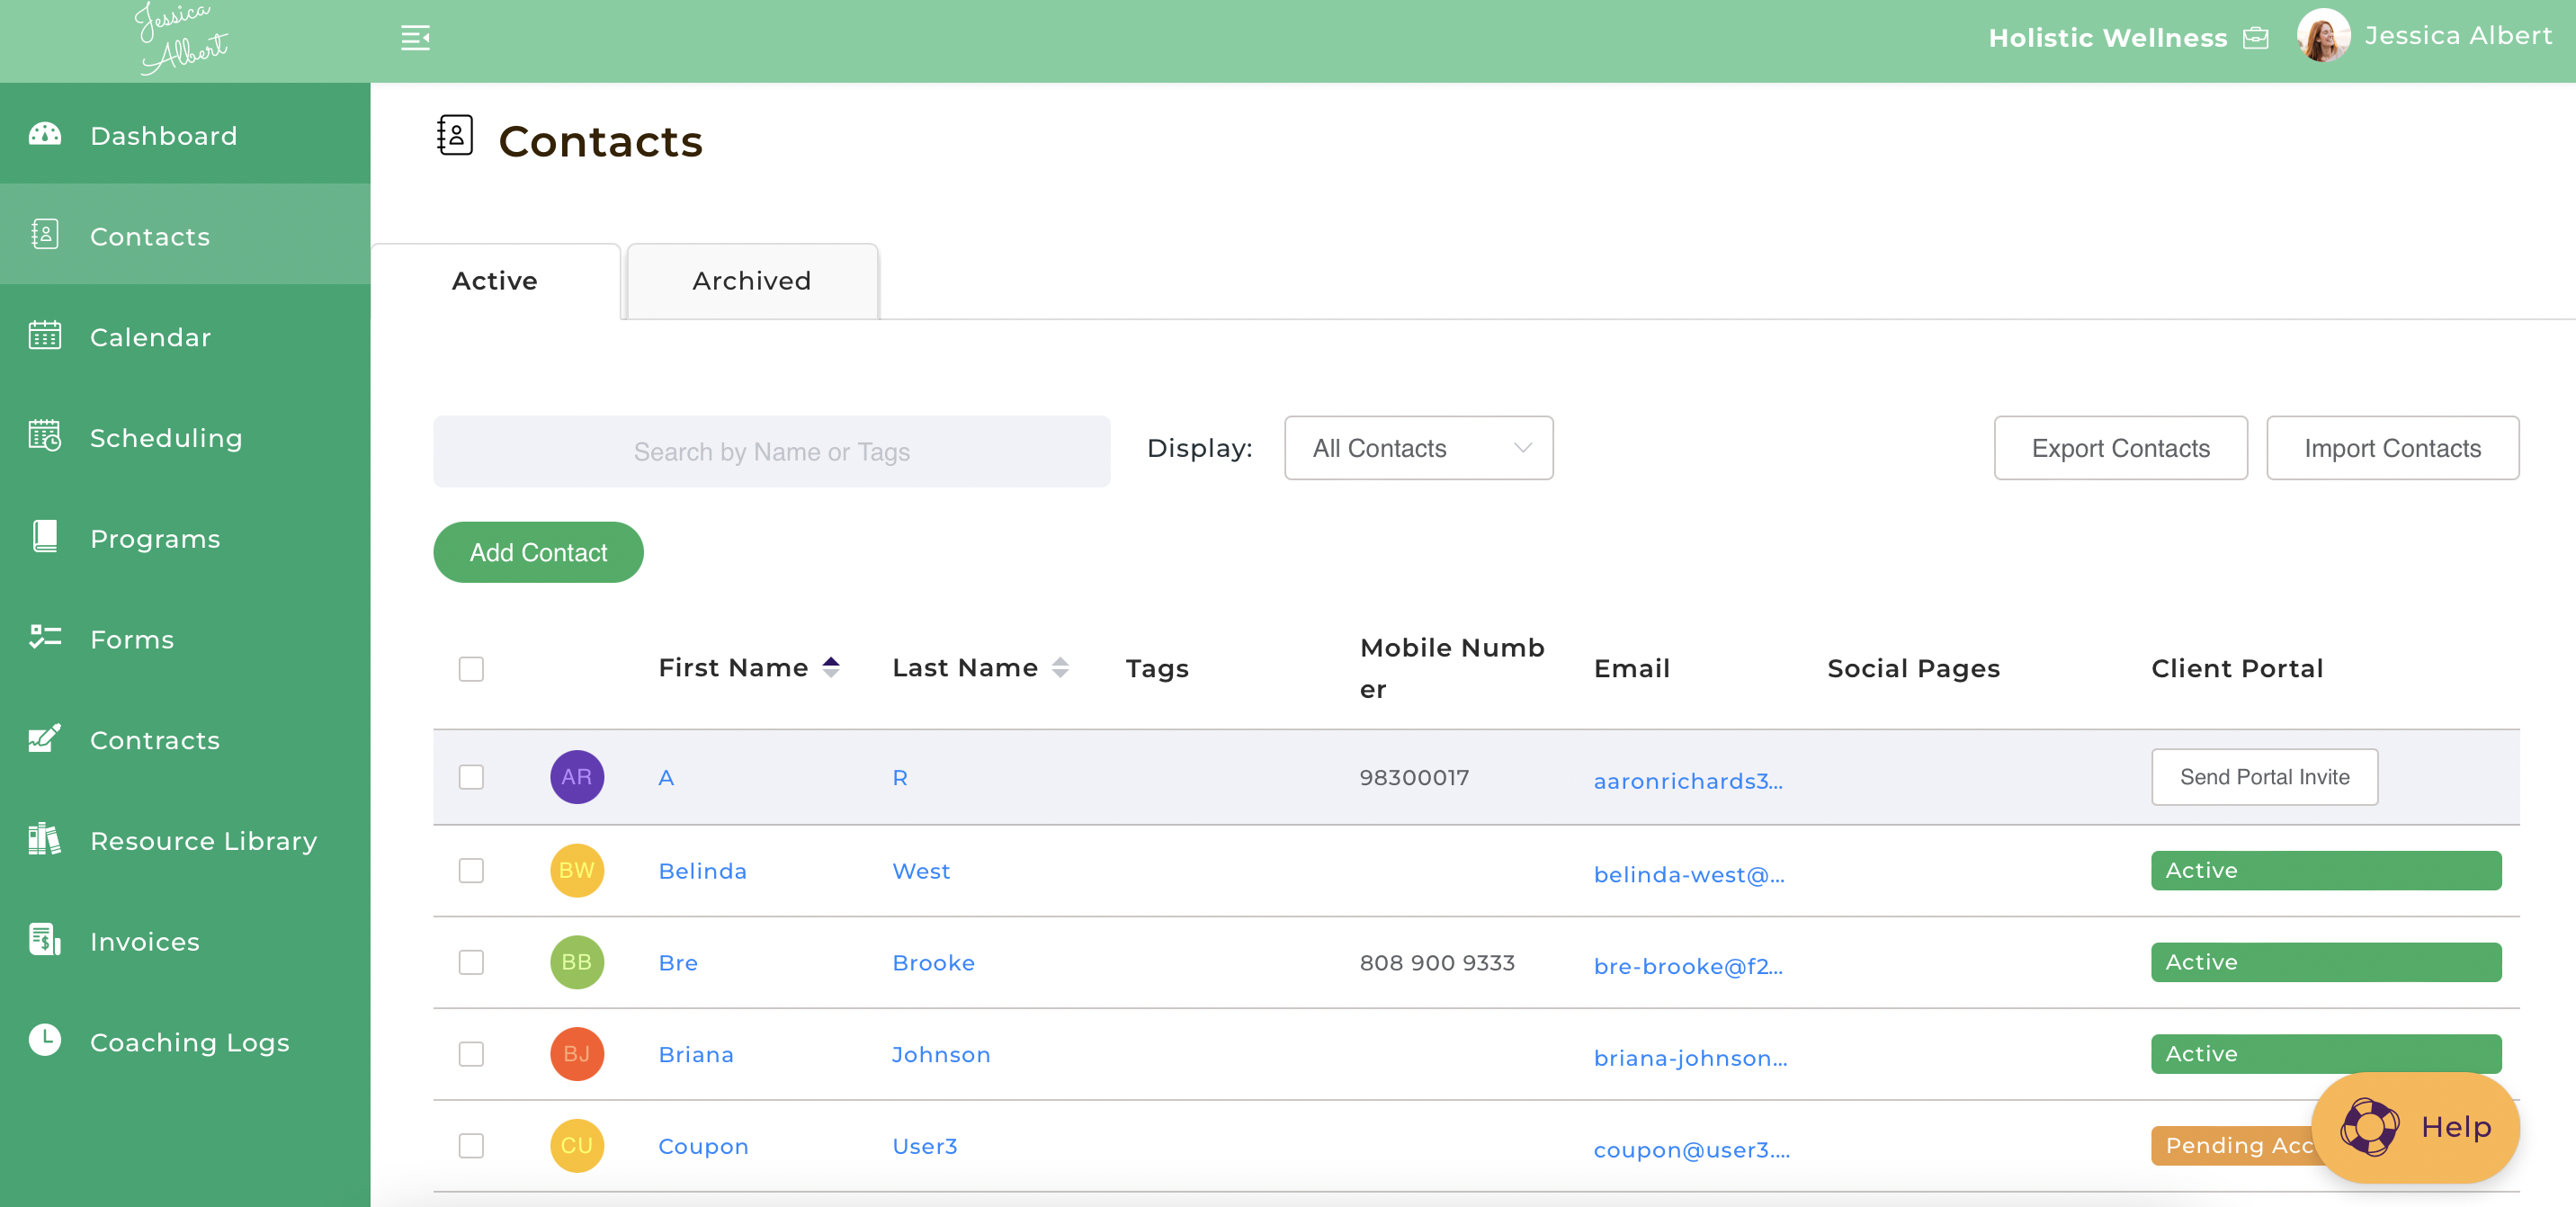
Task: Open the All Contacts display dropdown
Action: click(1418, 448)
